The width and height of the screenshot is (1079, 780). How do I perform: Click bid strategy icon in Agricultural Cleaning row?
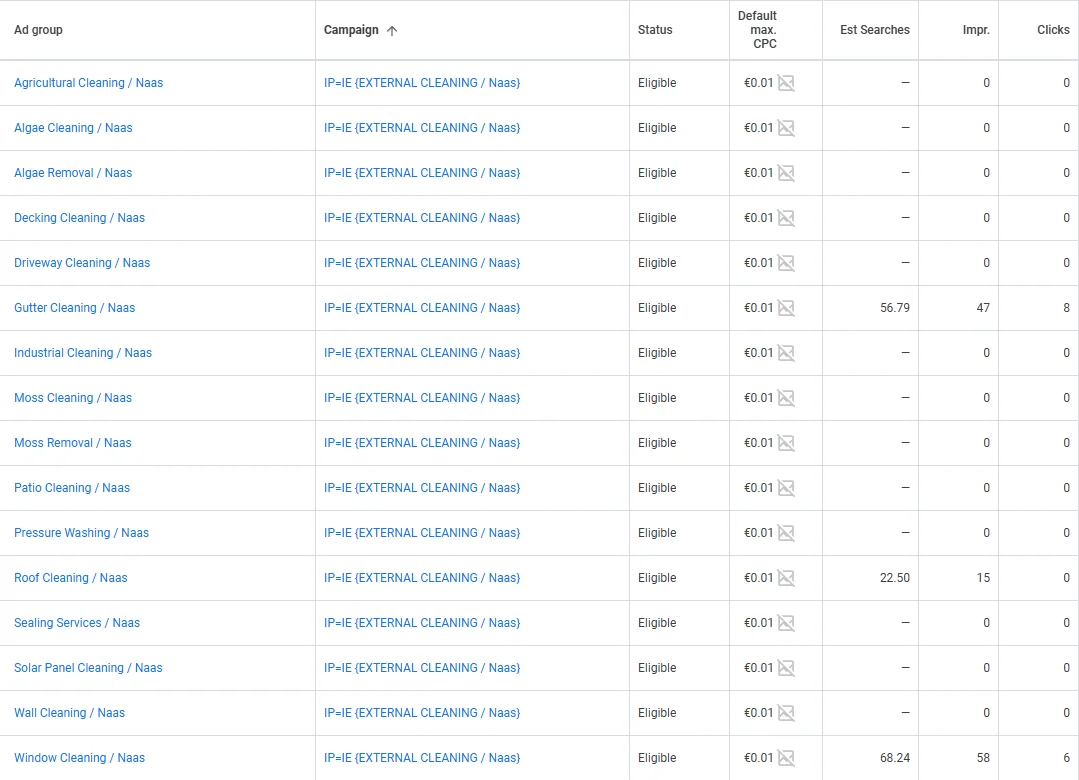[786, 83]
